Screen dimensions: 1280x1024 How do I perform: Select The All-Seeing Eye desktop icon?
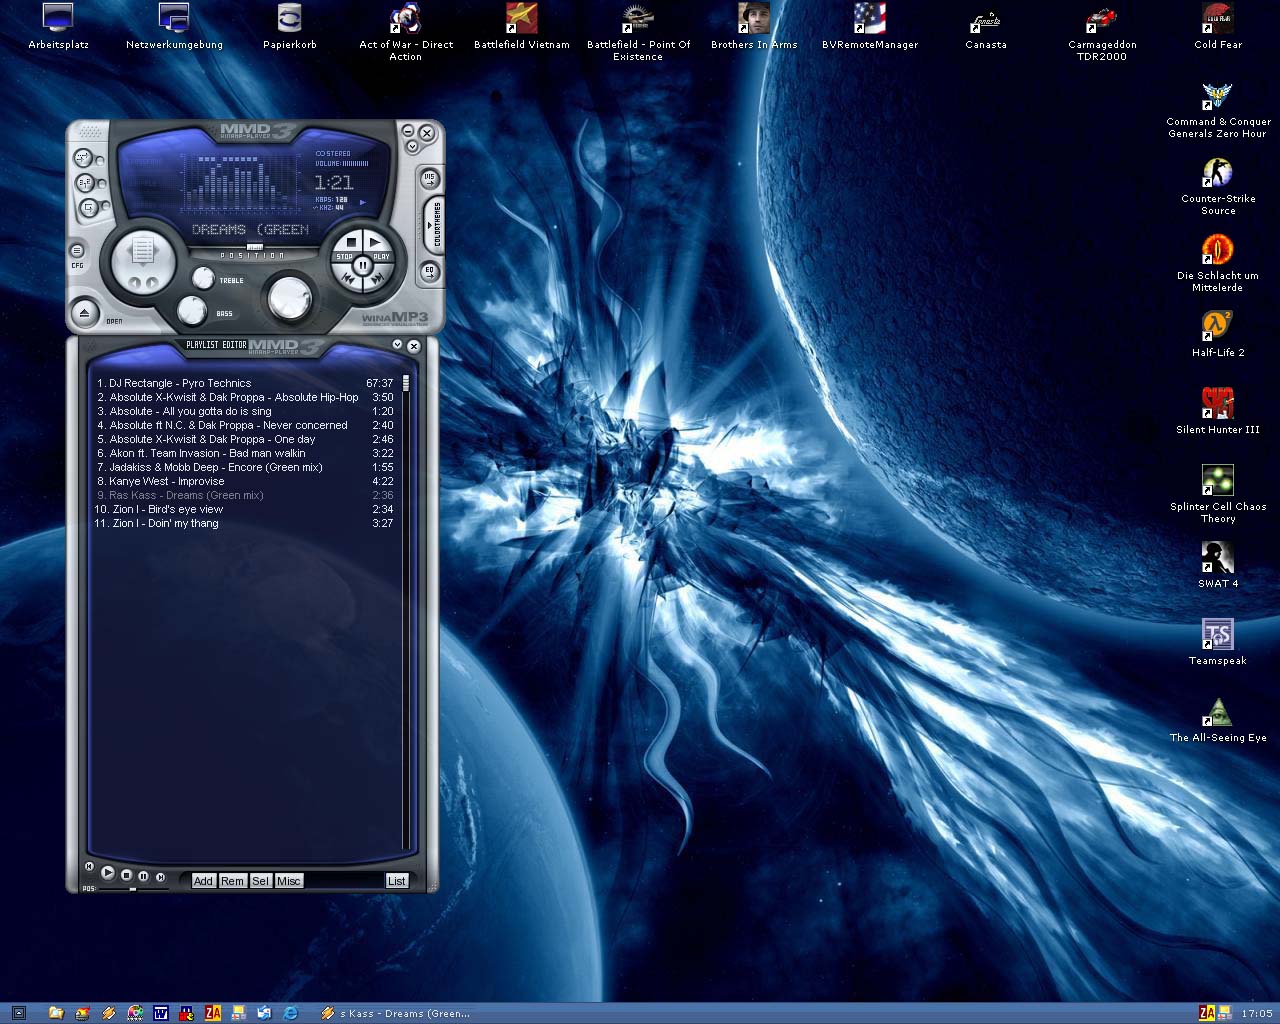(x=1217, y=718)
